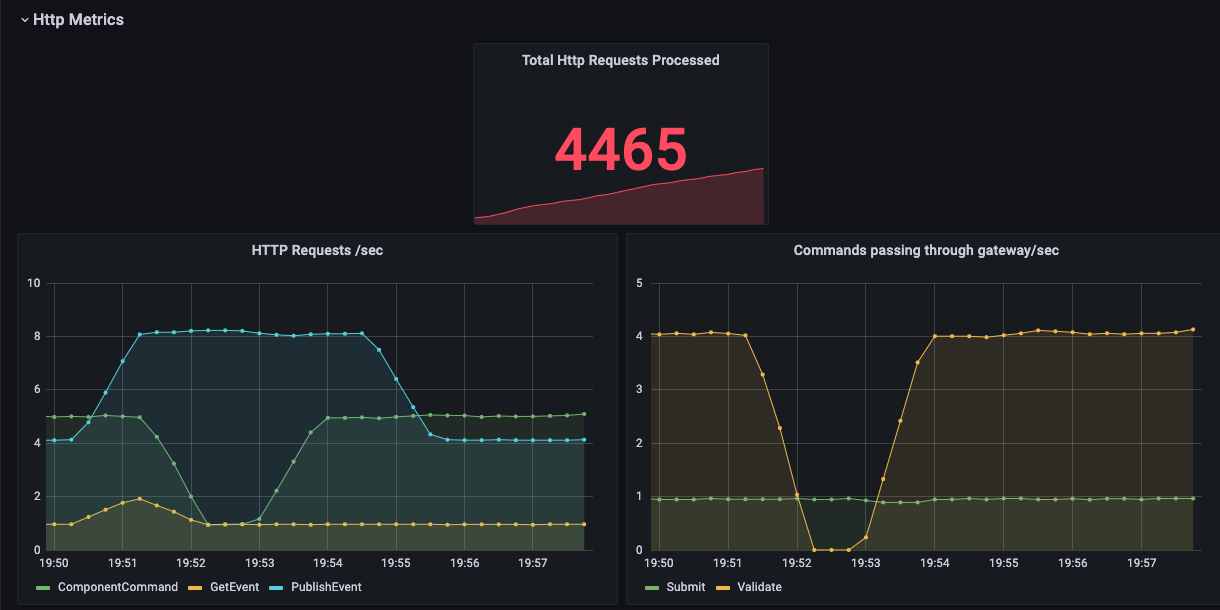Click the Validate legend label text
Viewport: 1220px width, 610px height.
pos(762,587)
